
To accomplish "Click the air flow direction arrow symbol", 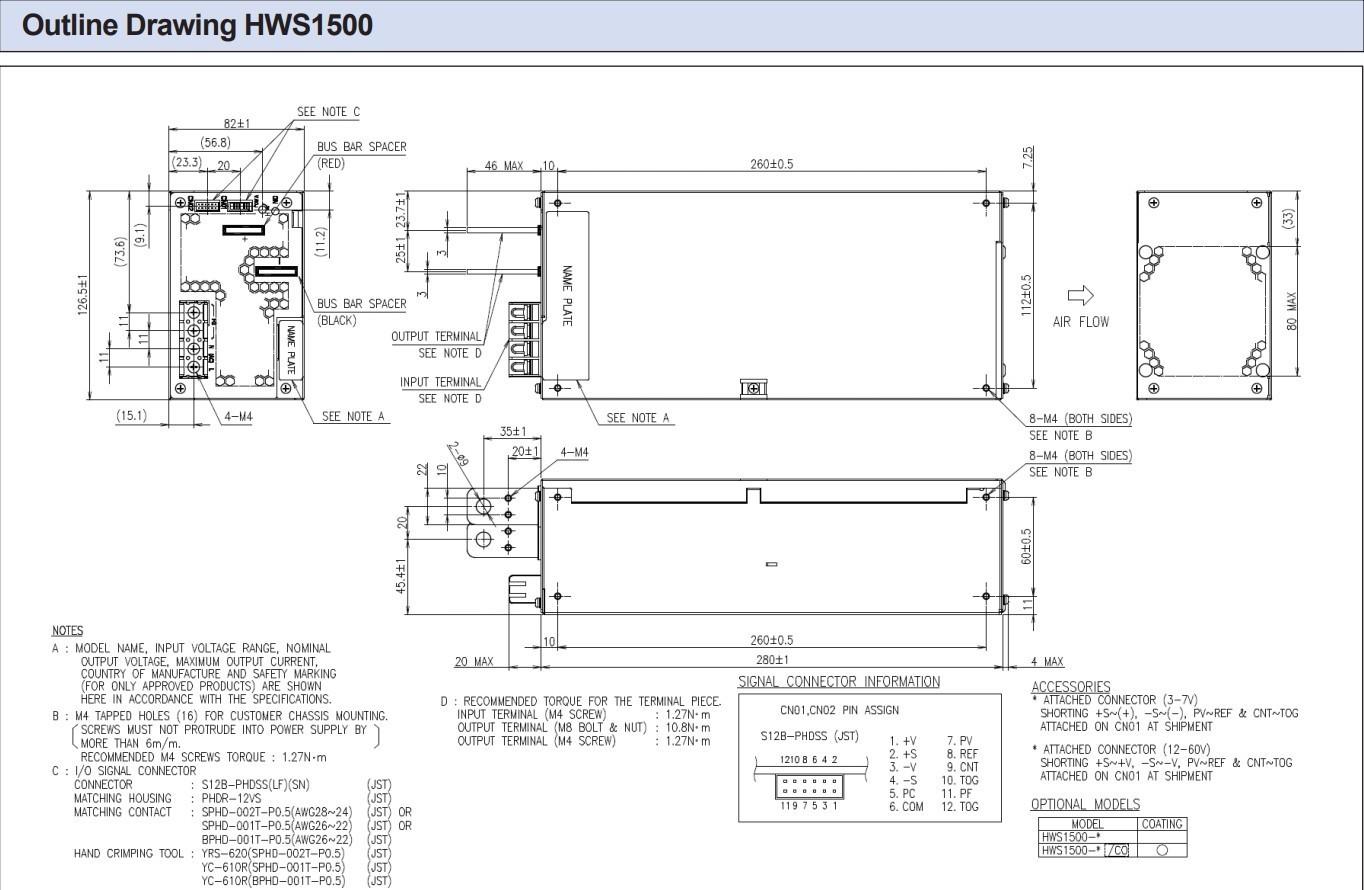I will [x=1080, y=296].
